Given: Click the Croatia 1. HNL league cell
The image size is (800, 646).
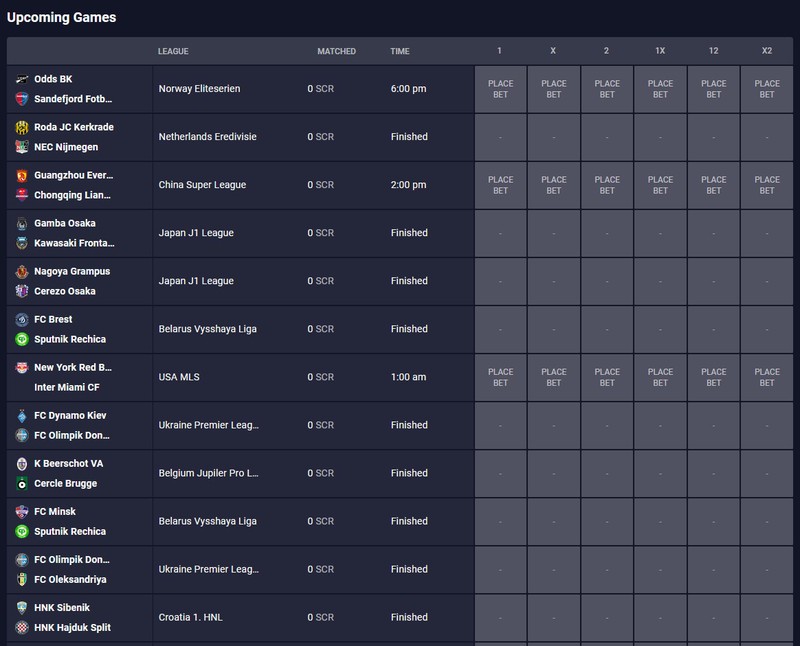Looking at the screenshot, I should 190,617.
